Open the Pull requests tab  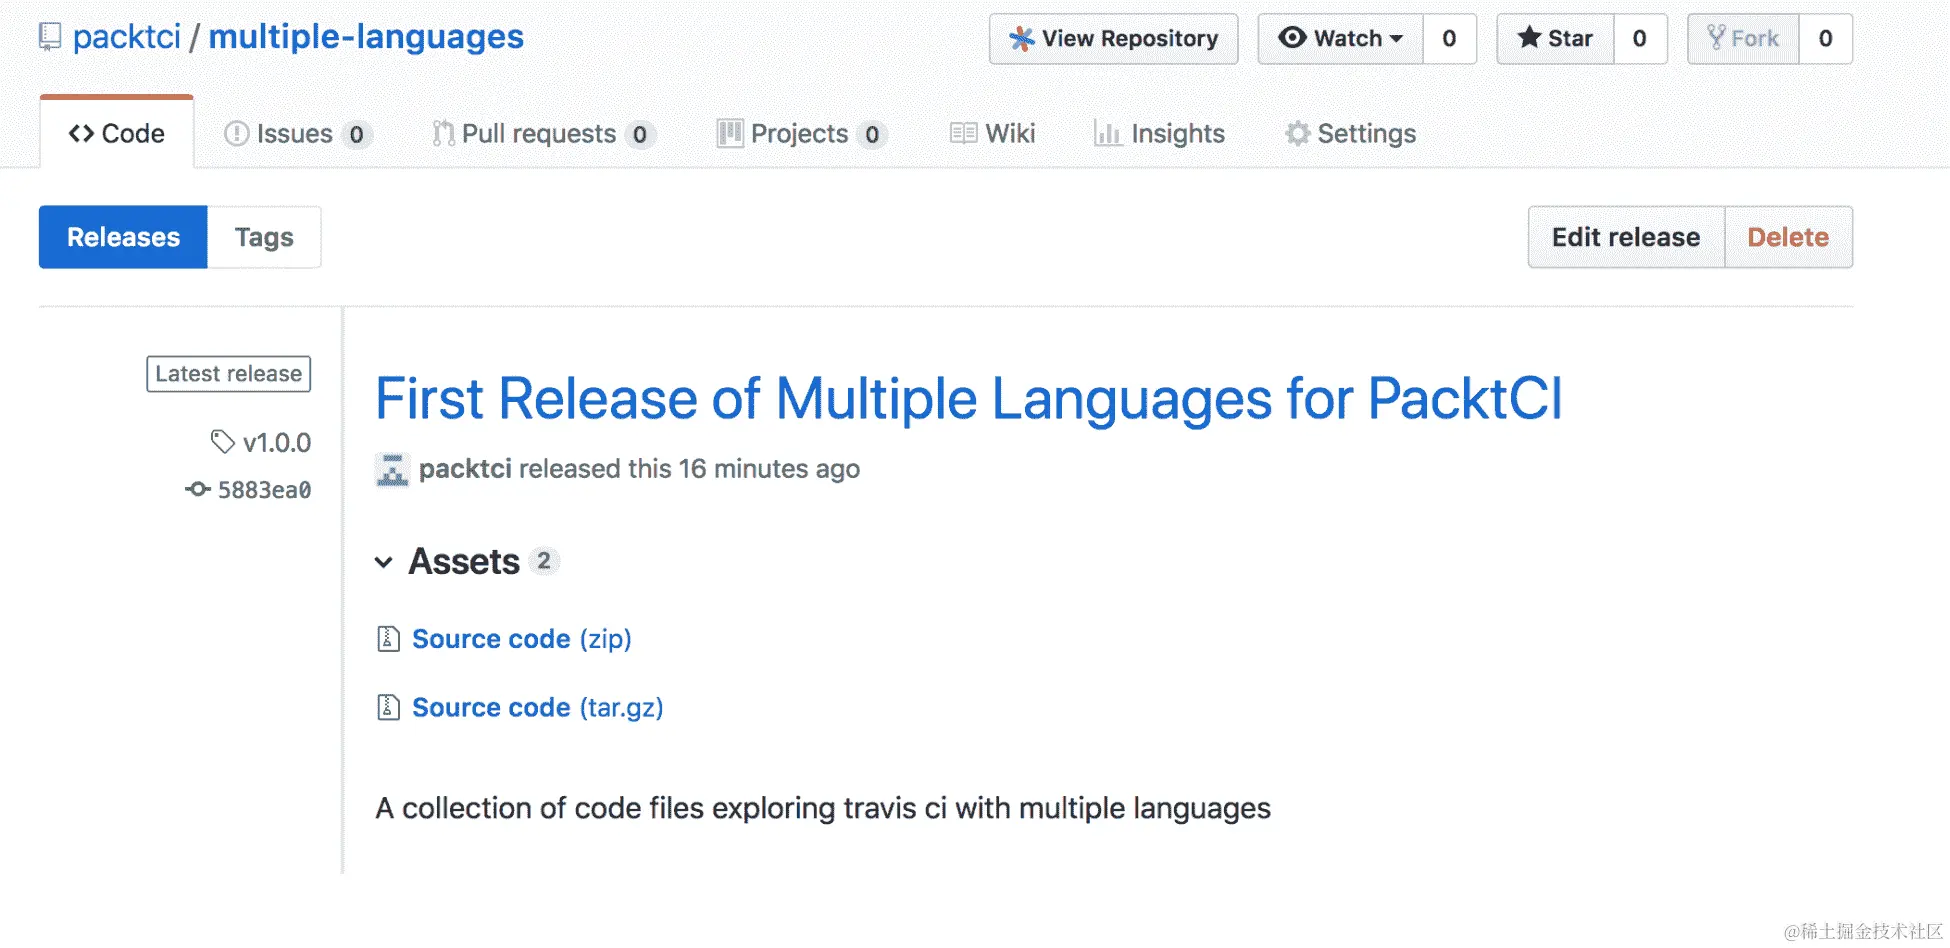(x=543, y=134)
